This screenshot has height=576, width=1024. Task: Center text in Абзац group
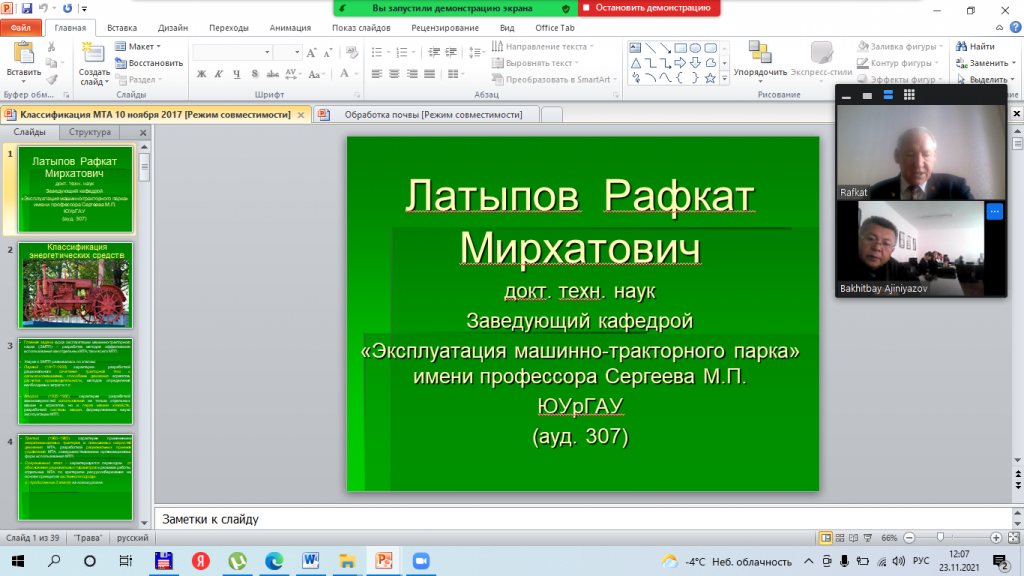click(x=394, y=74)
